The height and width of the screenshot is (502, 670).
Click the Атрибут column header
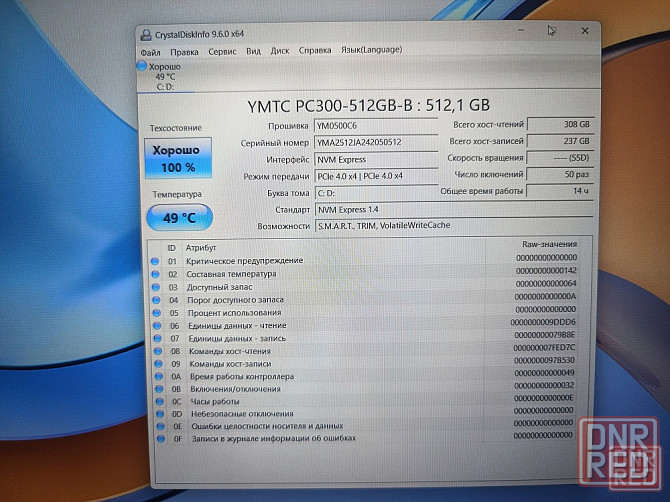pyautogui.click(x=201, y=248)
